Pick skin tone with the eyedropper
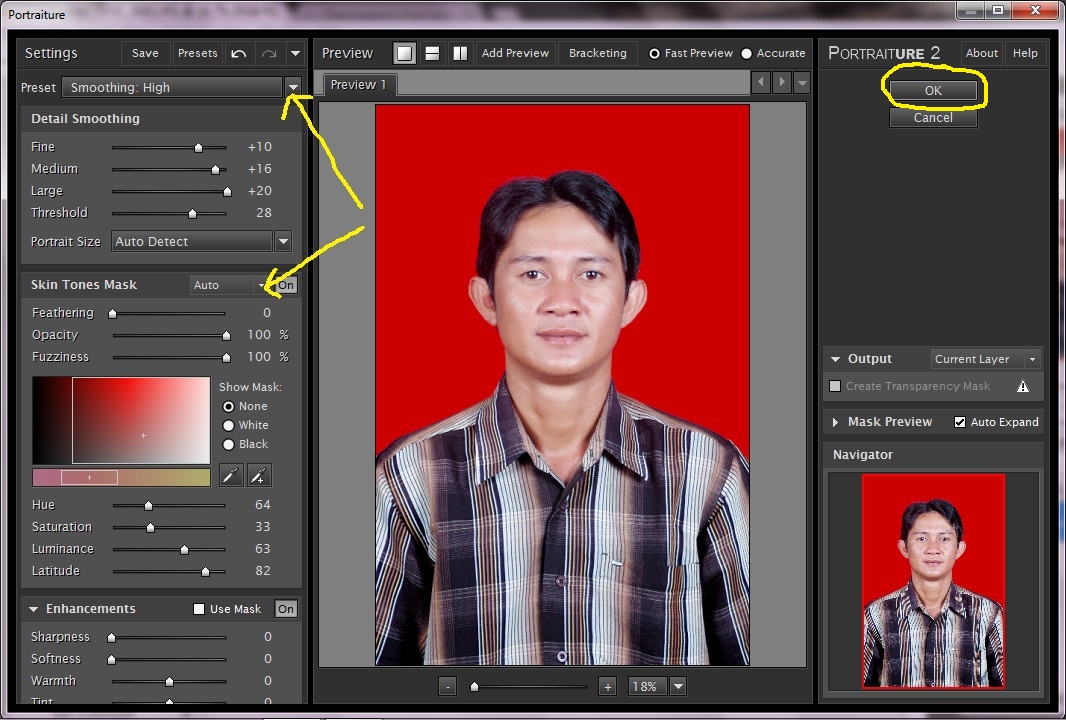The width and height of the screenshot is (1066, 720). tap(231, 475)
